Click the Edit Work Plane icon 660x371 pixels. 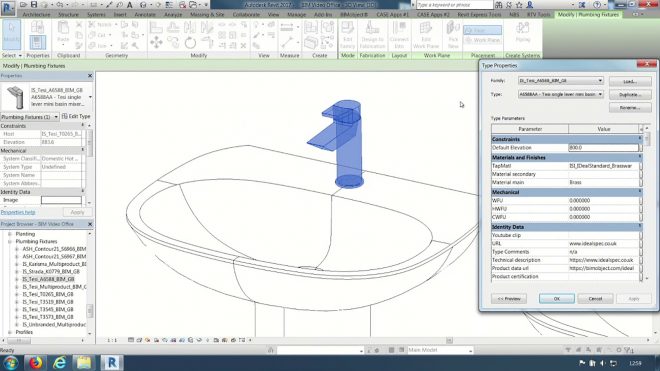pyautogui.click(x=426, y=35)
